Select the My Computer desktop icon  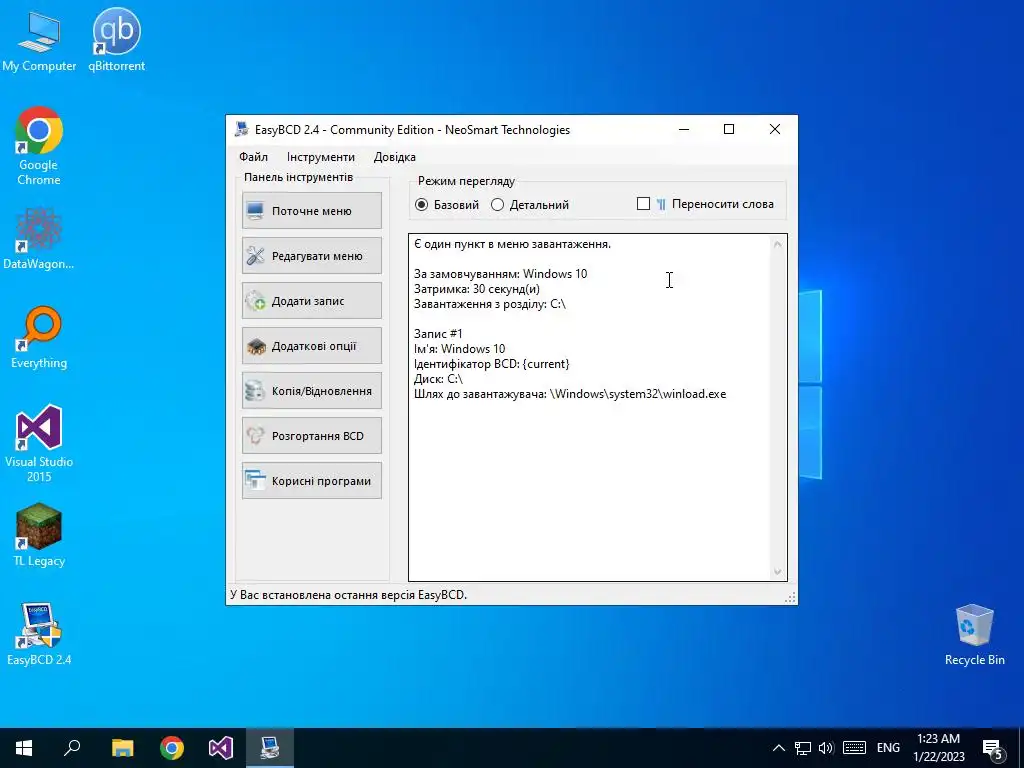click(x=39, y=41)
